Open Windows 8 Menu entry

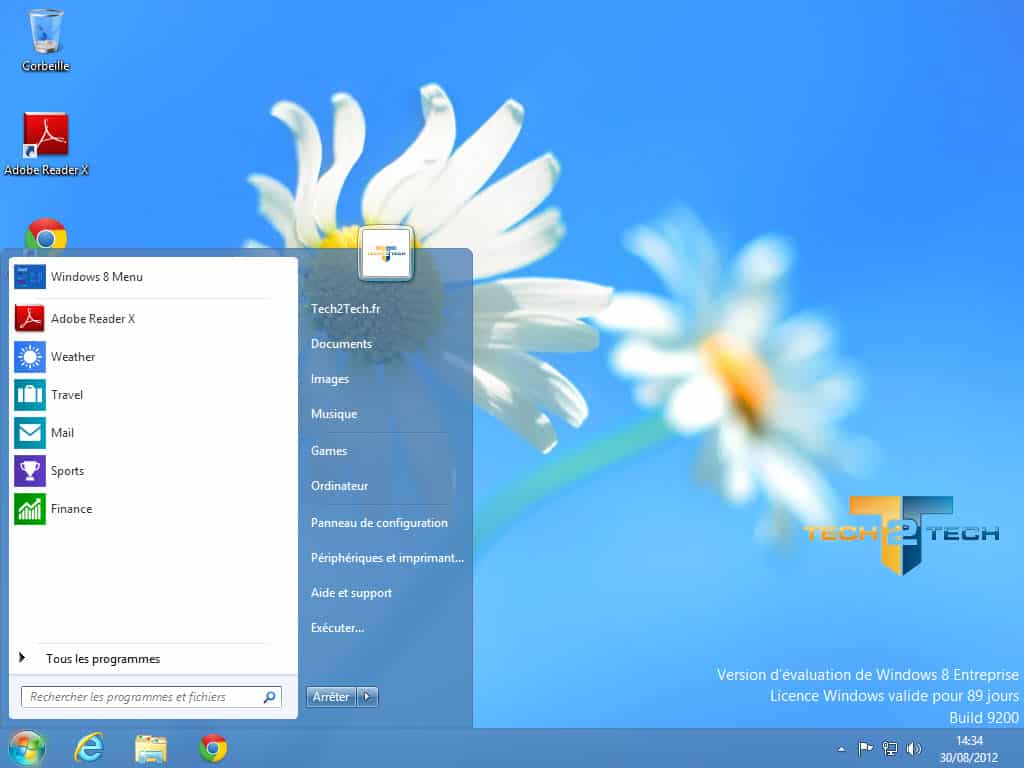(96, 277)
